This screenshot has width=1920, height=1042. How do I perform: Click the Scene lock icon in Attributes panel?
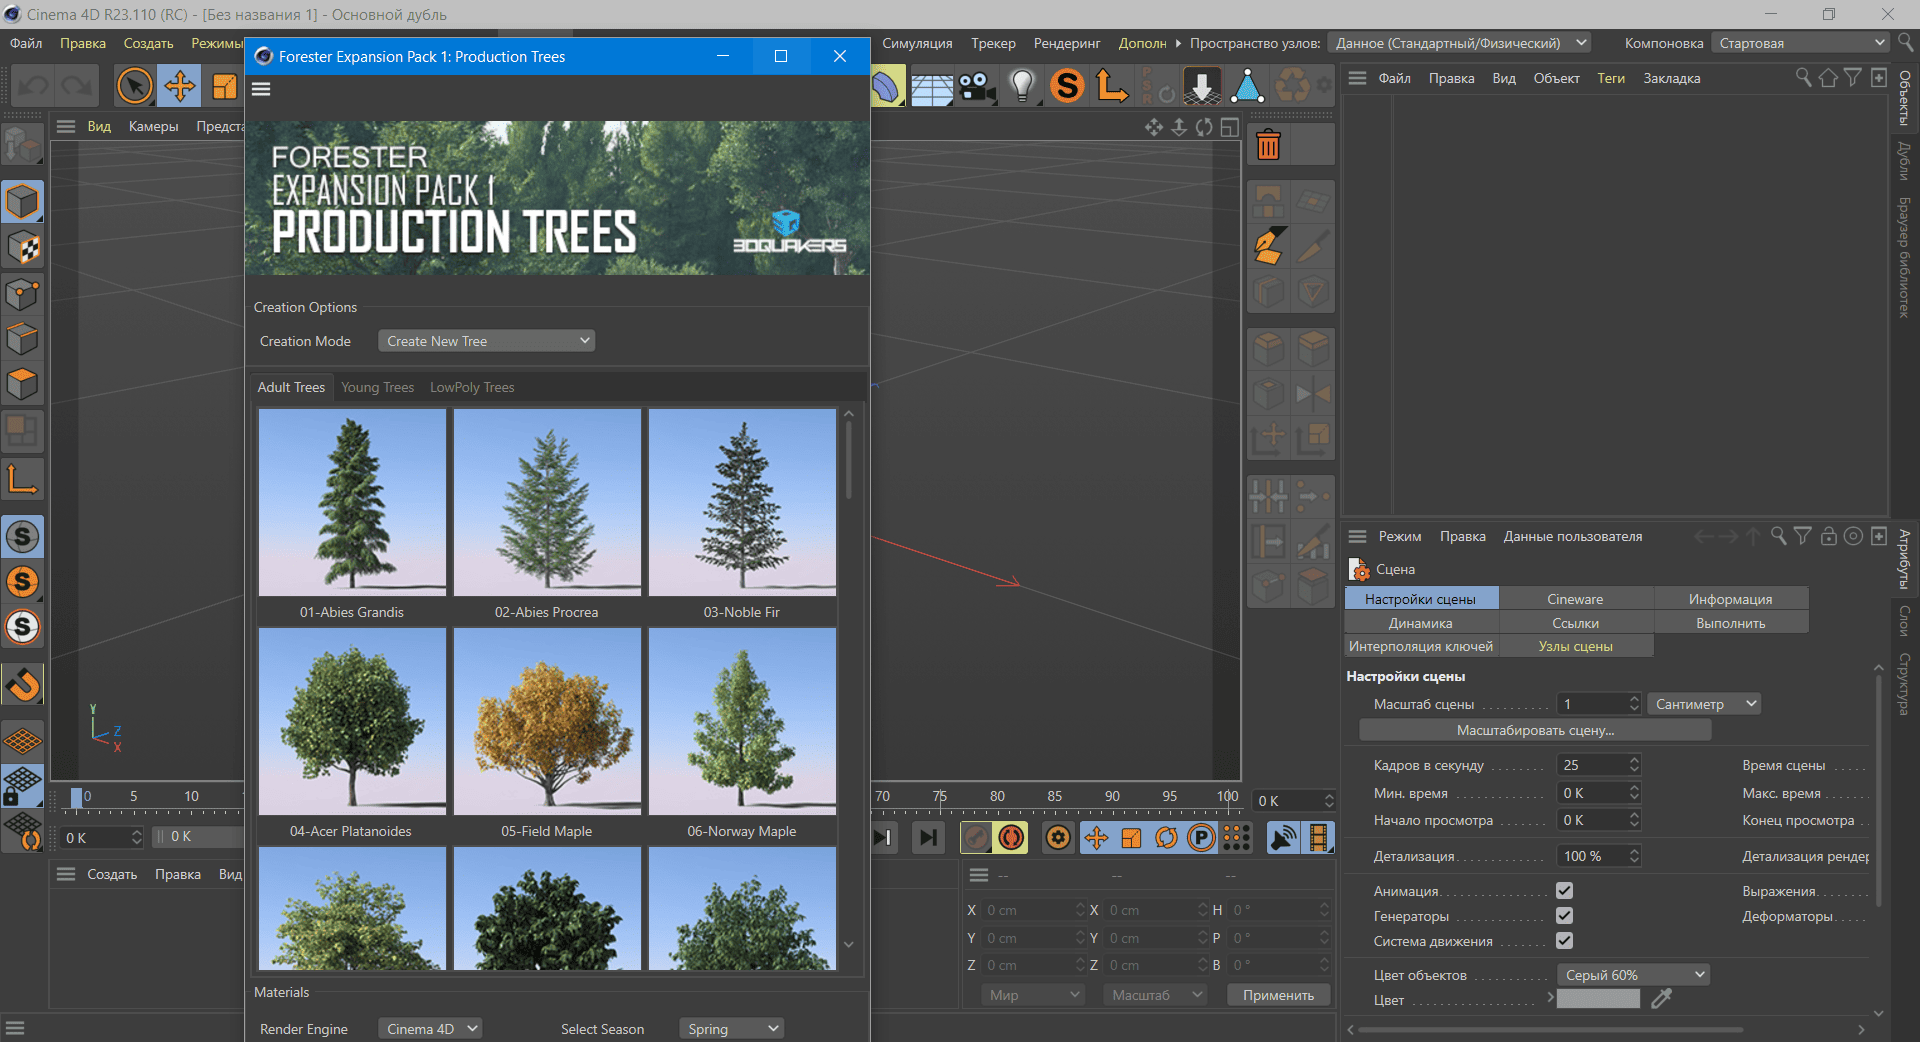(x=1828, y=536)
